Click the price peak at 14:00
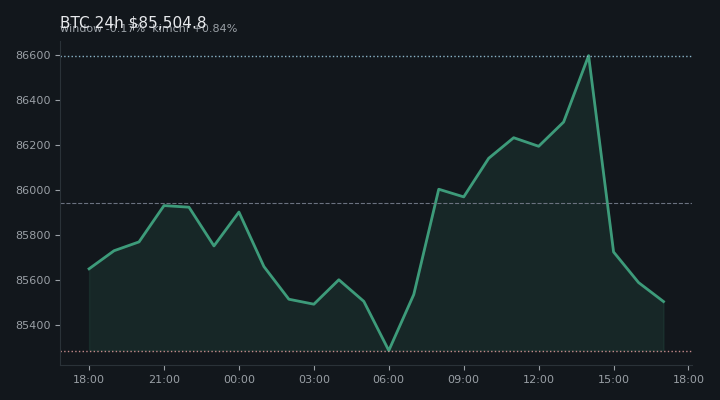Screen dimensions: 720x400 (588, 56)
